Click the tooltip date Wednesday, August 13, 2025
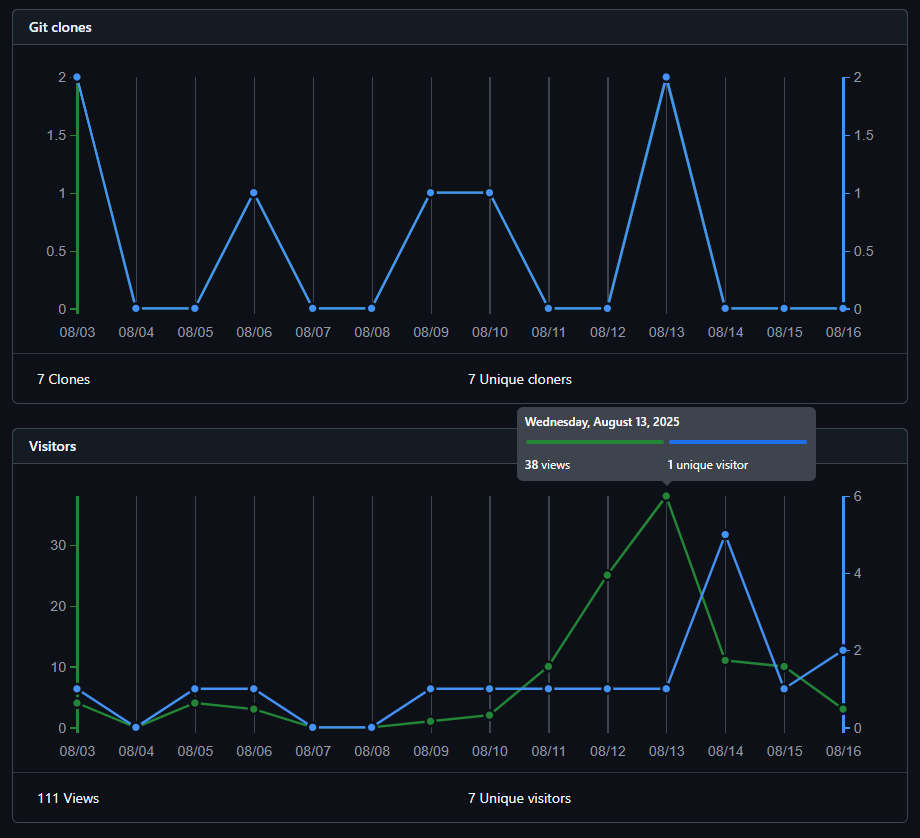 pos(602,422)
